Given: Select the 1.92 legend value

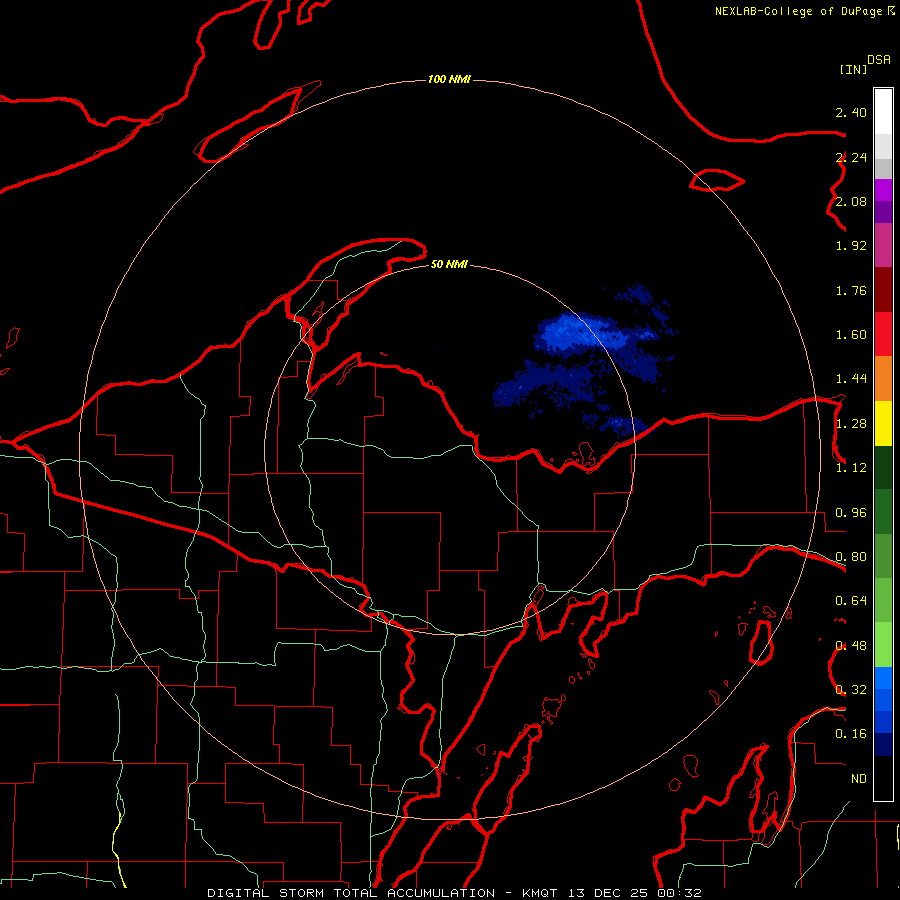Looking at the screenshot, I should click(851, 246).
